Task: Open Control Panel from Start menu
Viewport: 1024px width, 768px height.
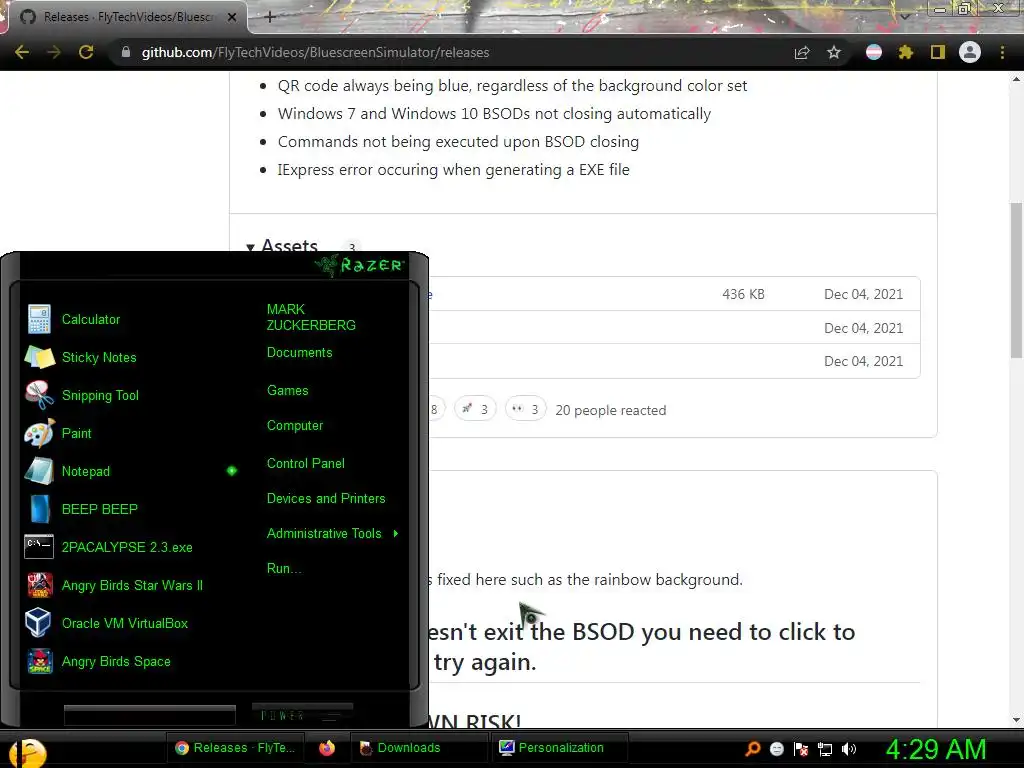Action: (x=306, y=464)
